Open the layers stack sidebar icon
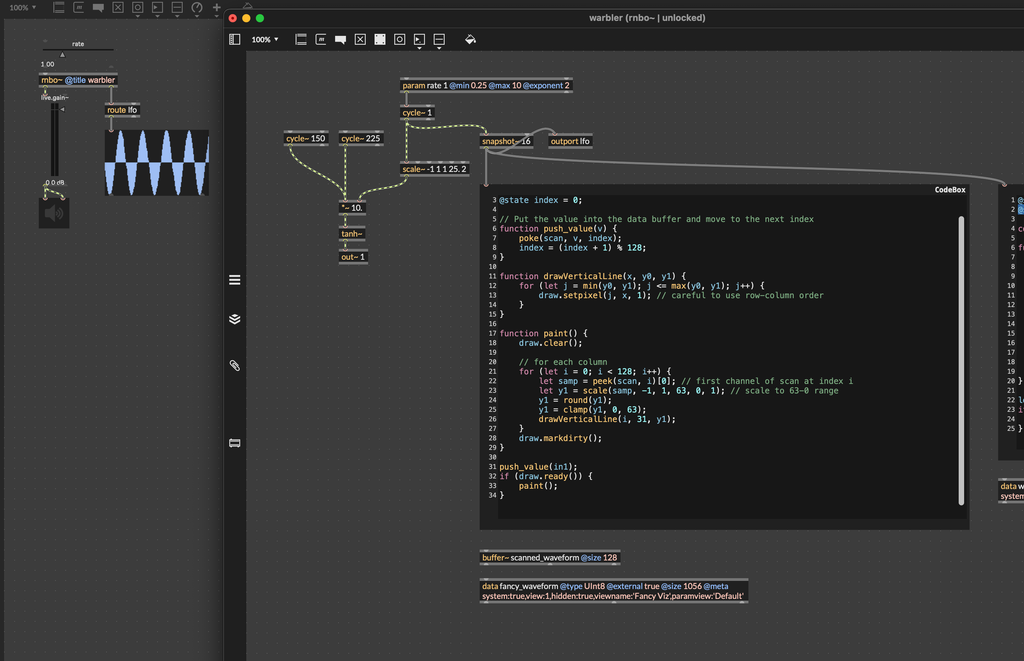1024x661 pixels. (x=235, y=320)
